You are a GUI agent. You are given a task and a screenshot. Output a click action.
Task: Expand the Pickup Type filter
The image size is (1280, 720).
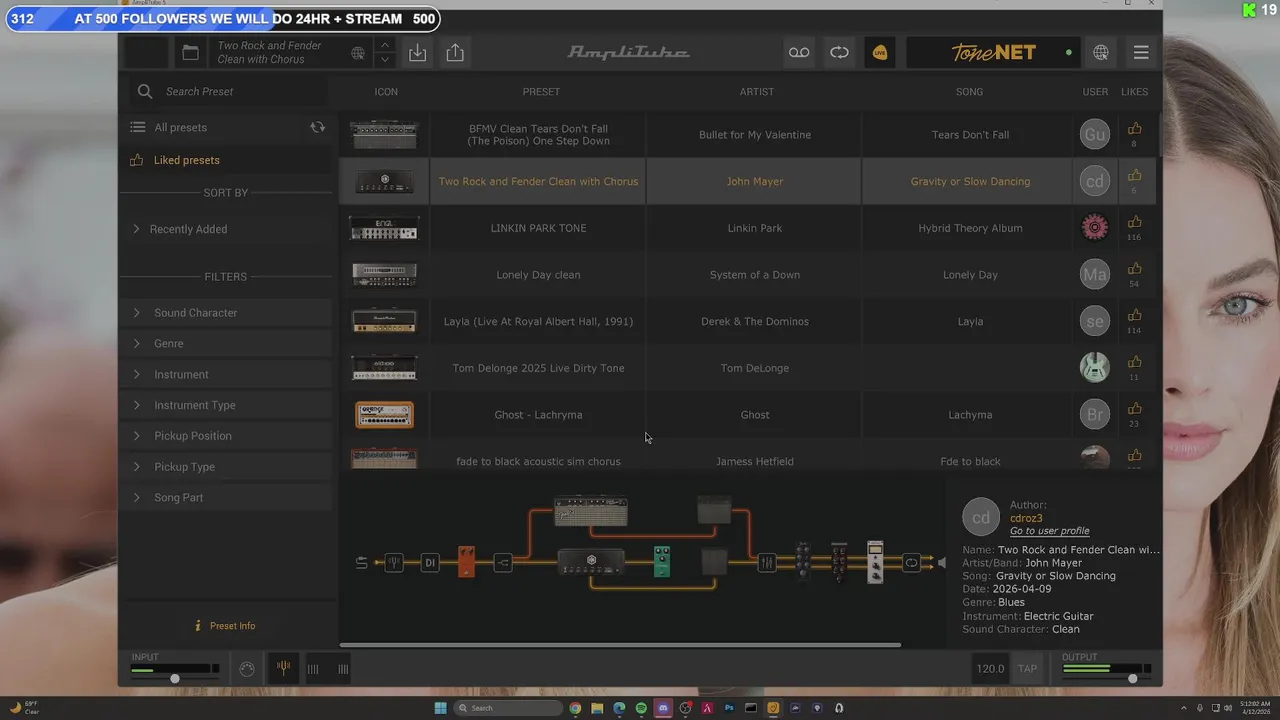coord(226,467)
